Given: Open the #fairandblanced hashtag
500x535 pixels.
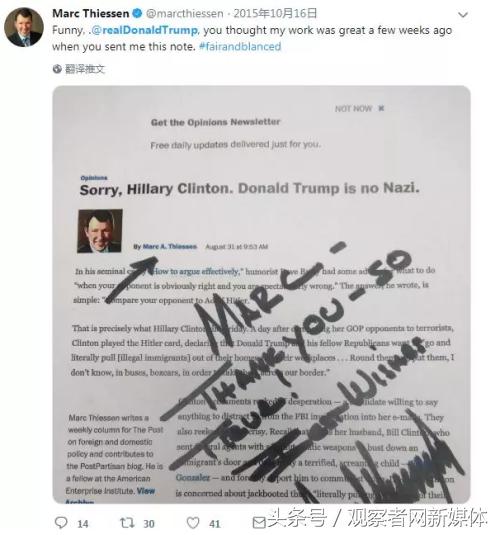Looking at the screenshot, I should click(x=240, y=46).
